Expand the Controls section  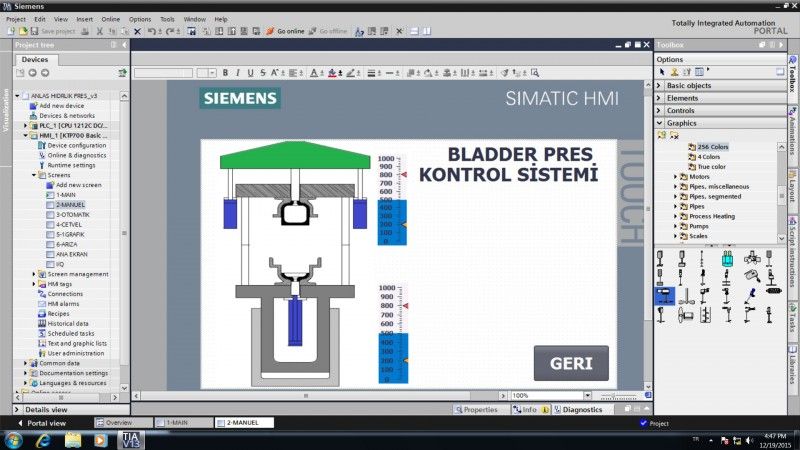click(x=659, y=110)
